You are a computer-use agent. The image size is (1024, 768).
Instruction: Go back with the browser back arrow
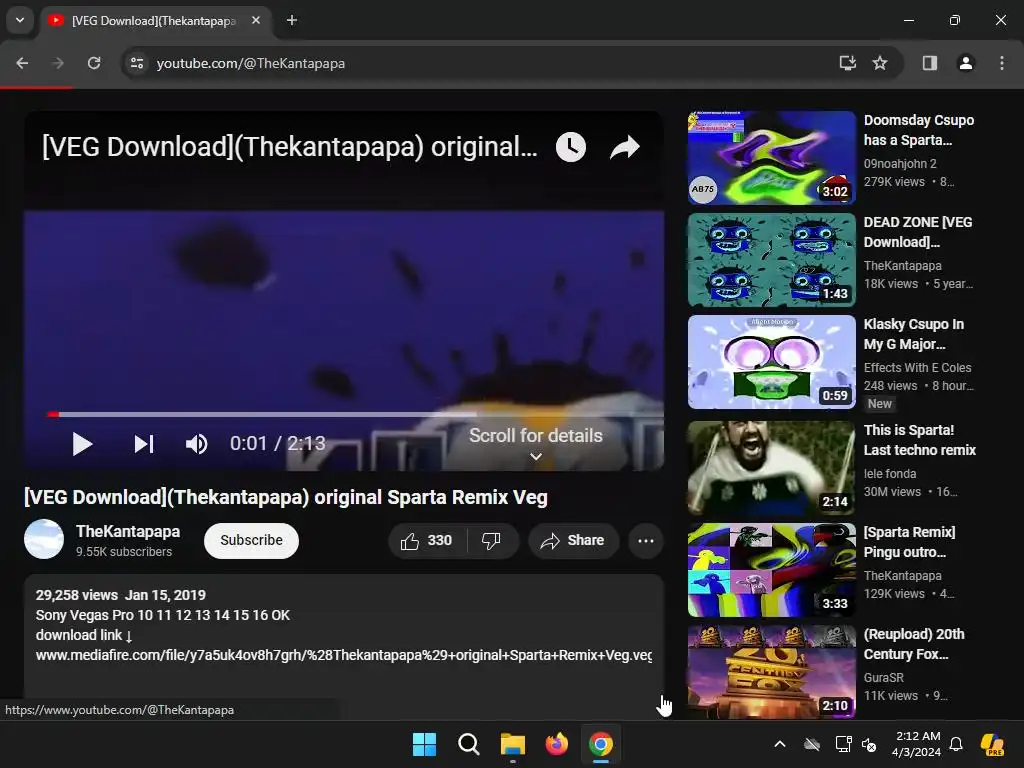coord(22,63)
